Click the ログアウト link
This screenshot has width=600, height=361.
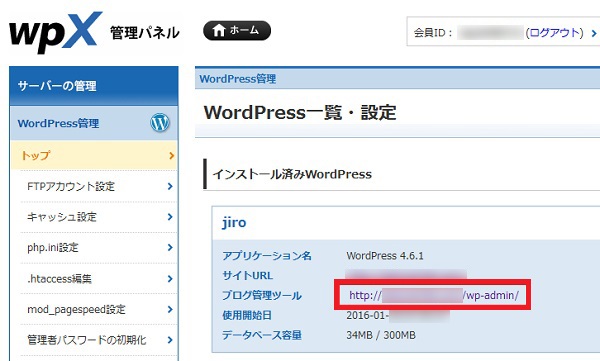pyautogui.click(x=554, y=33)
